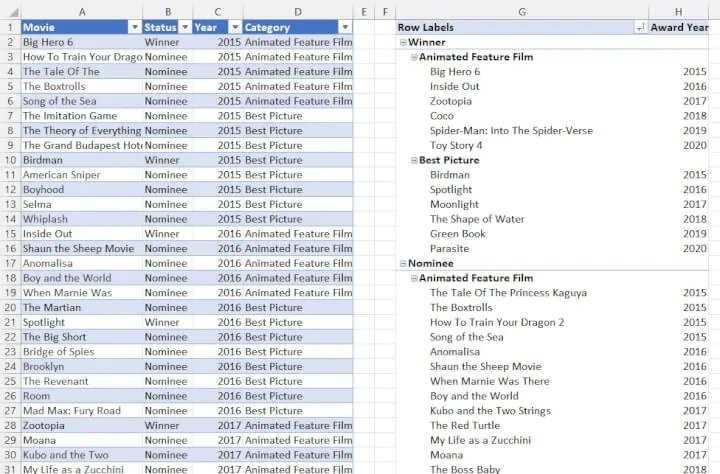Click the Award Year pivot header cell
This screenshot has height=474, width=720.
679,28
